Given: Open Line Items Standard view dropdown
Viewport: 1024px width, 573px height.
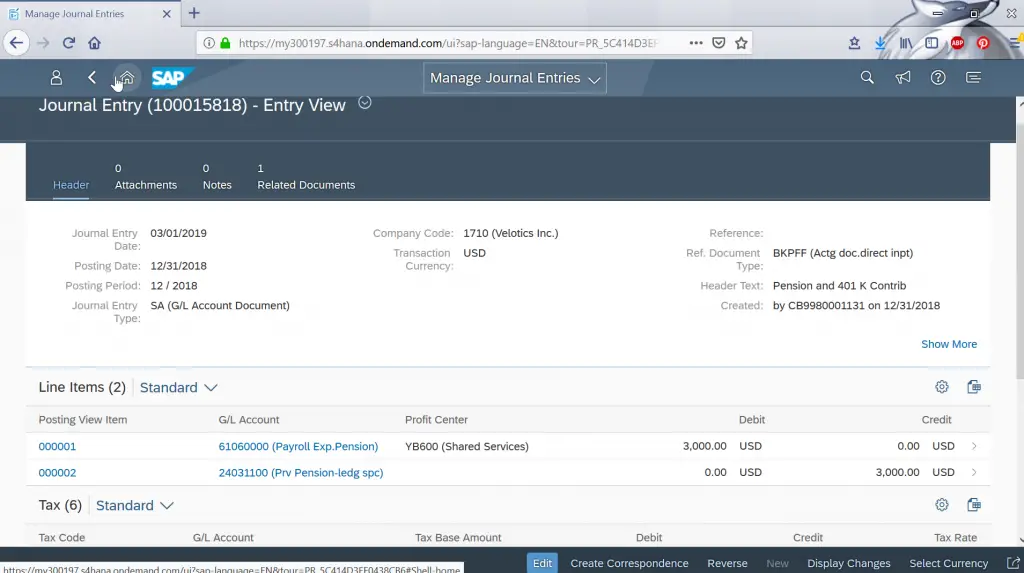Looking at the screenshot, I should click(x=178, y=387).
